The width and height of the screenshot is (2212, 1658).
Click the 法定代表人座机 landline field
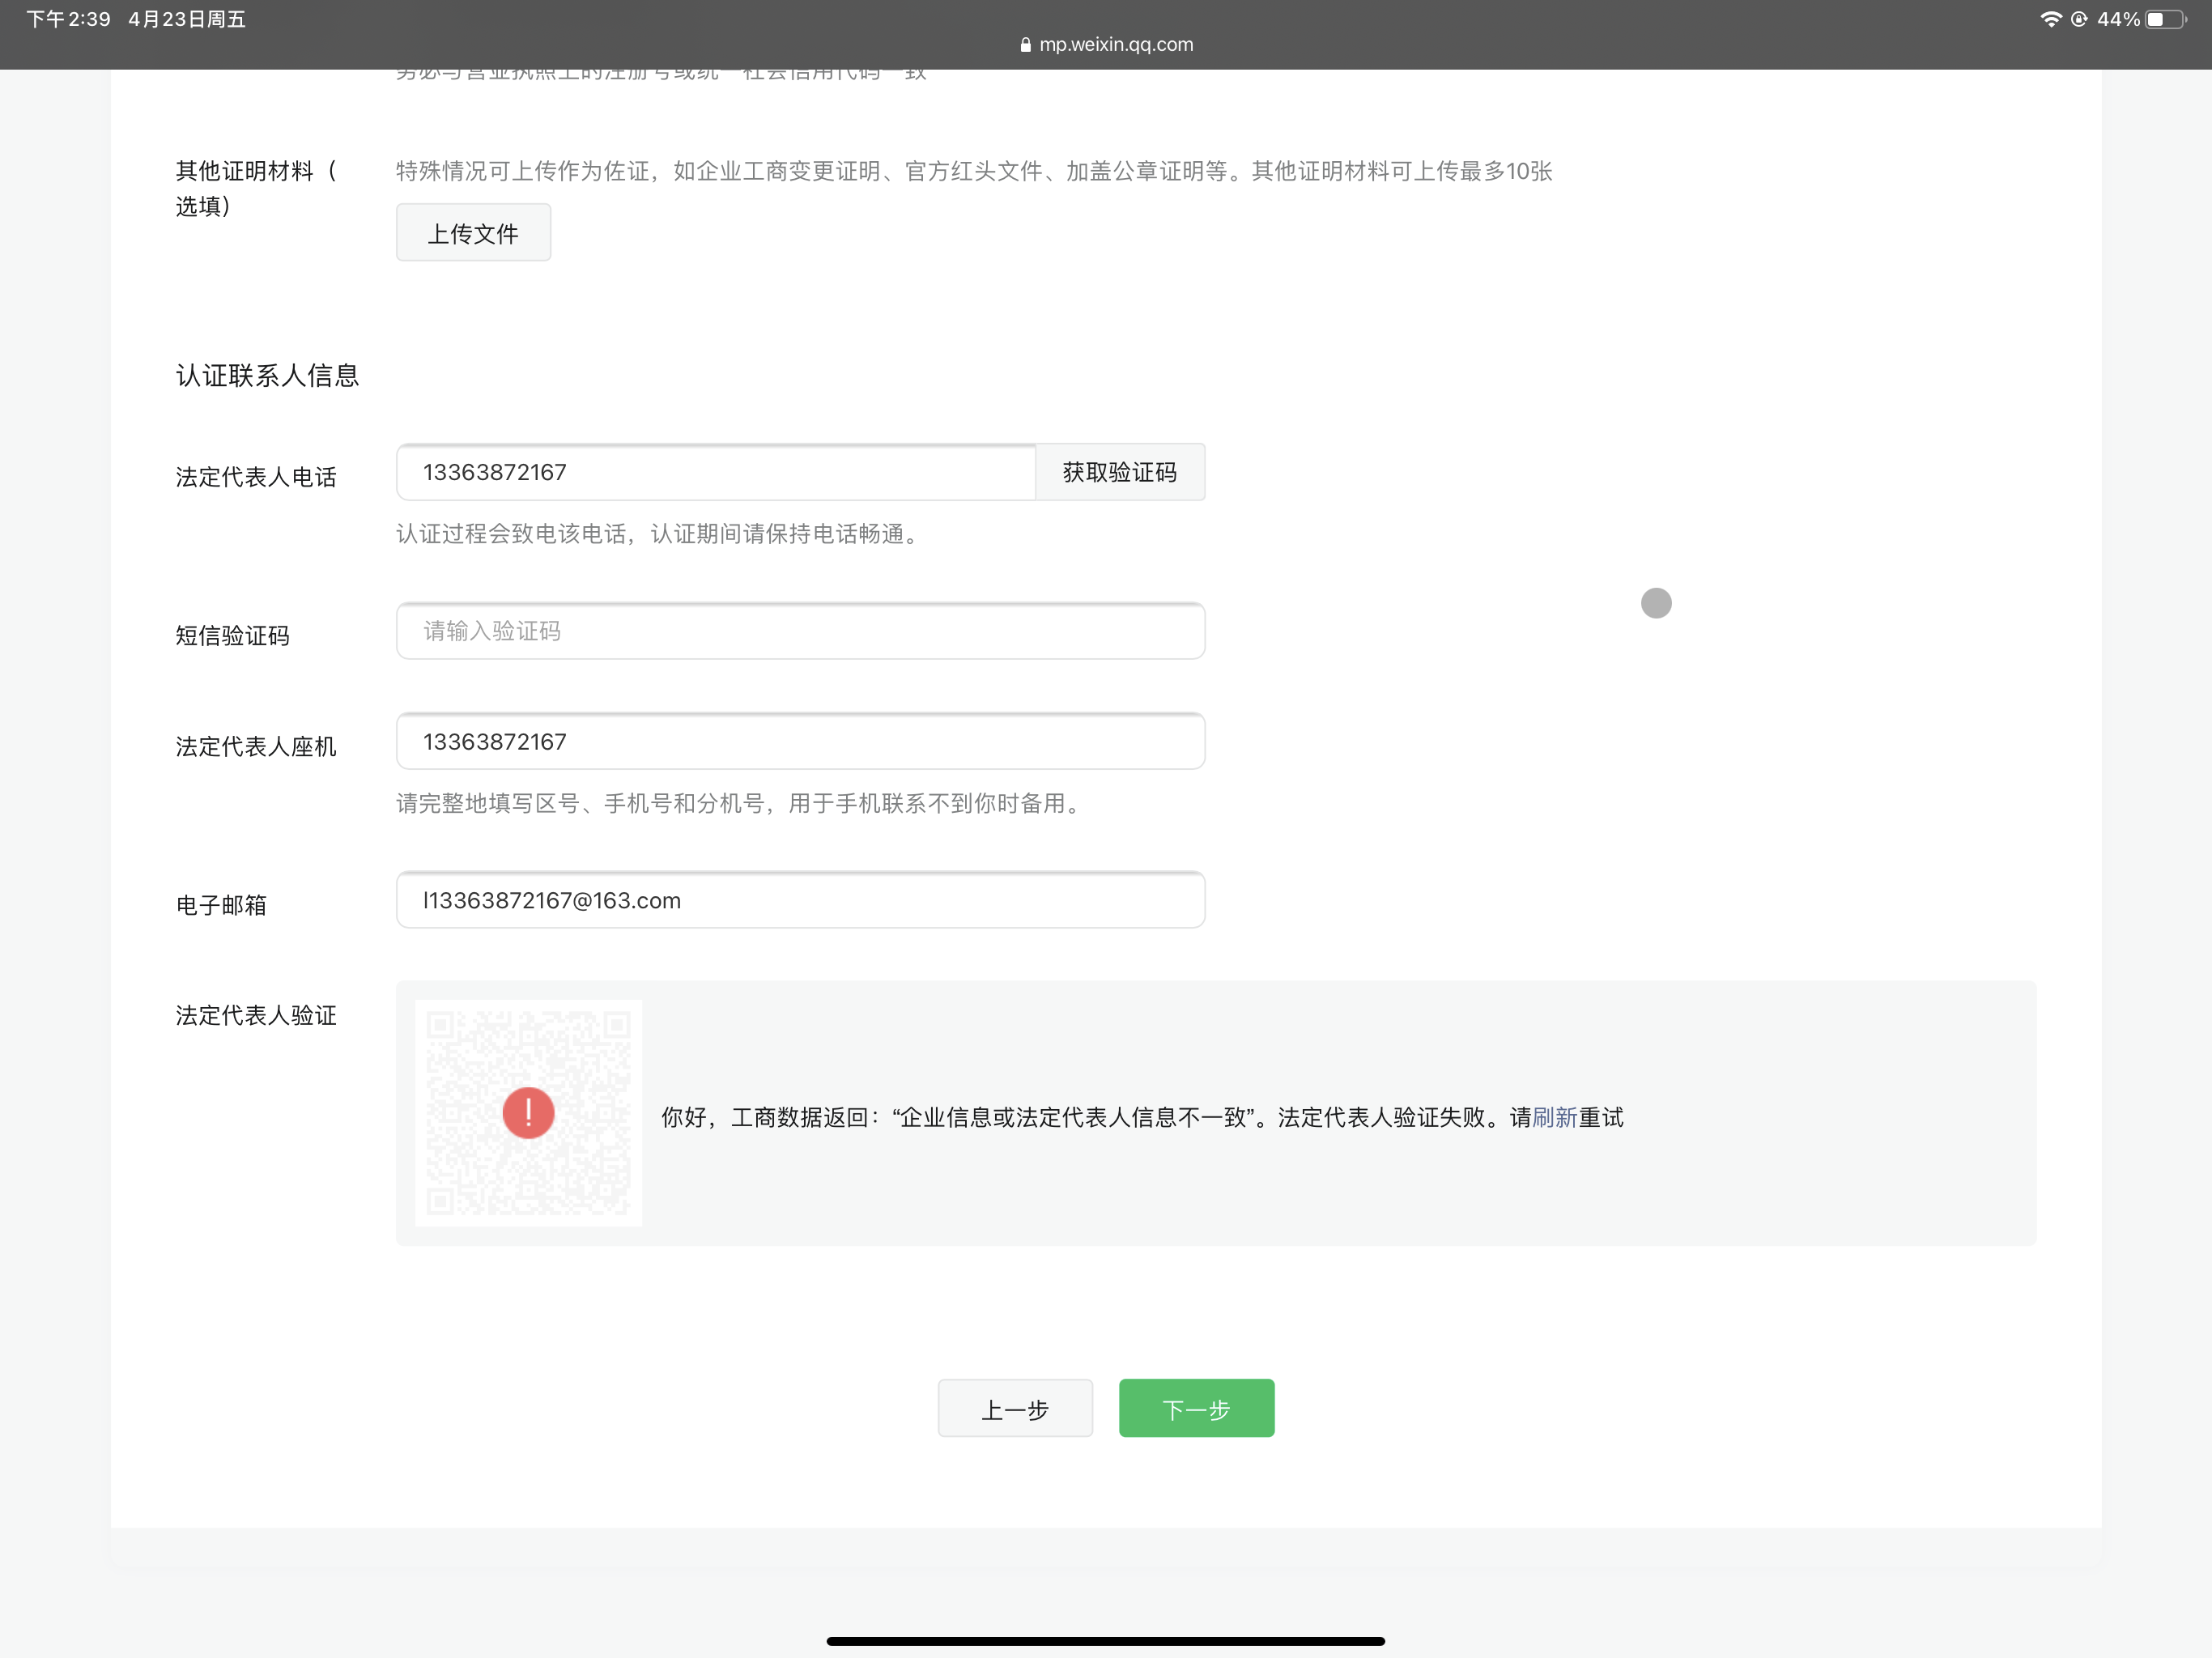800,742
